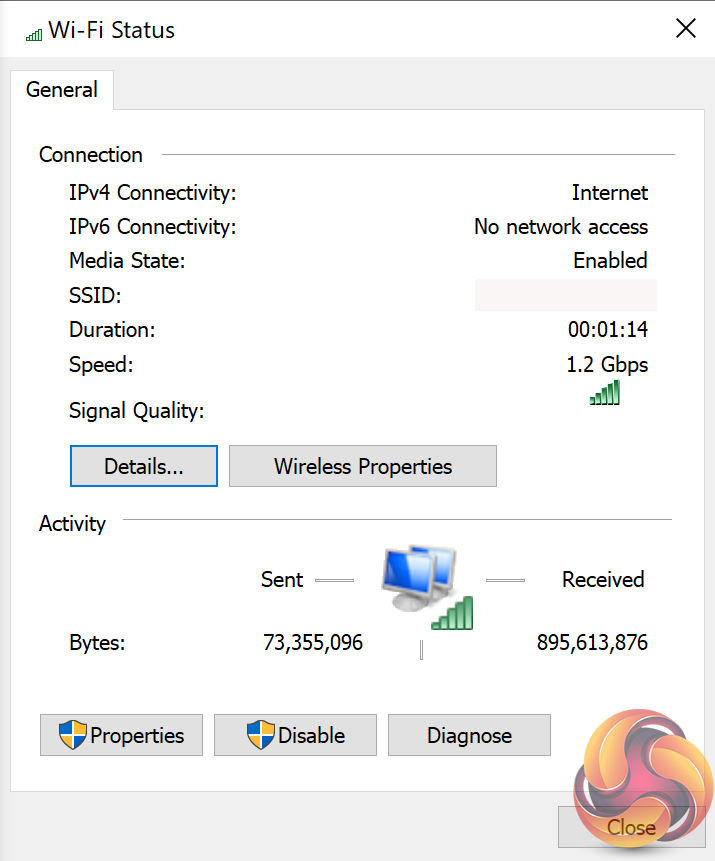Select the General tab
The image size is (715, 861).
coord(62,90)
